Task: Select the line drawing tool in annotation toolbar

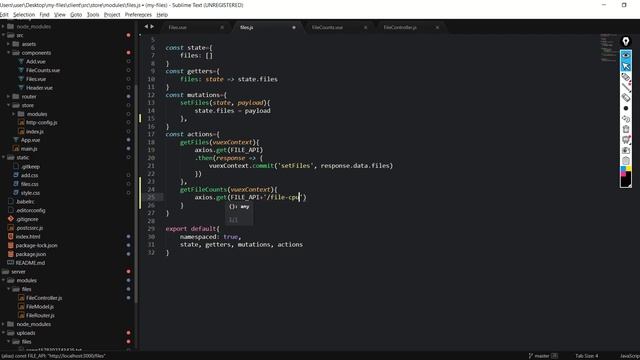Action: [x=626, y=87]
